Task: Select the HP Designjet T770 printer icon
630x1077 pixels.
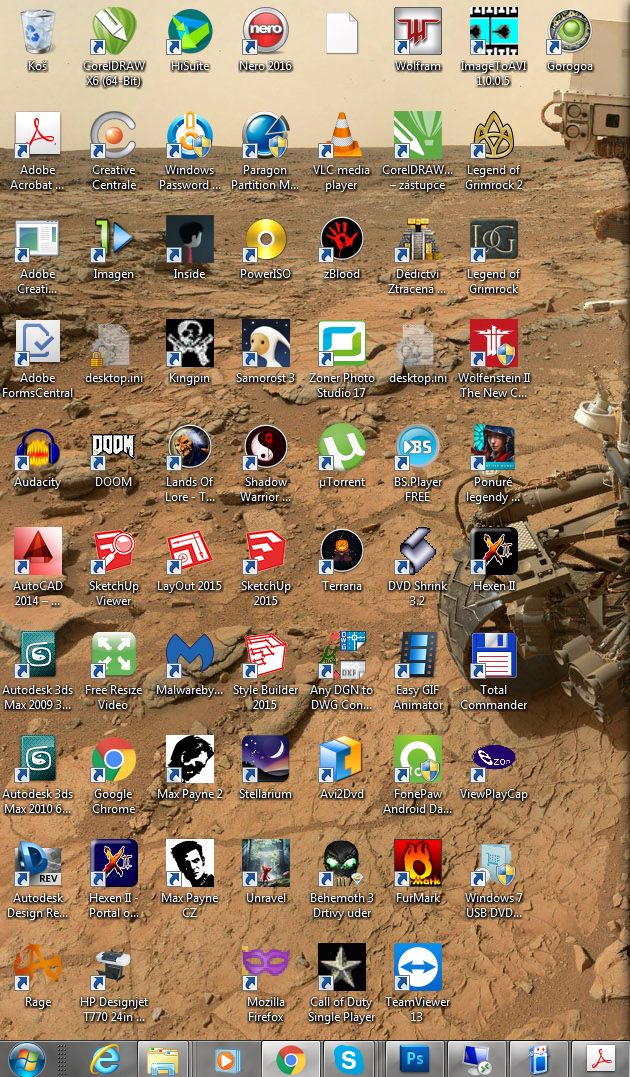Action: pos(113,968)
